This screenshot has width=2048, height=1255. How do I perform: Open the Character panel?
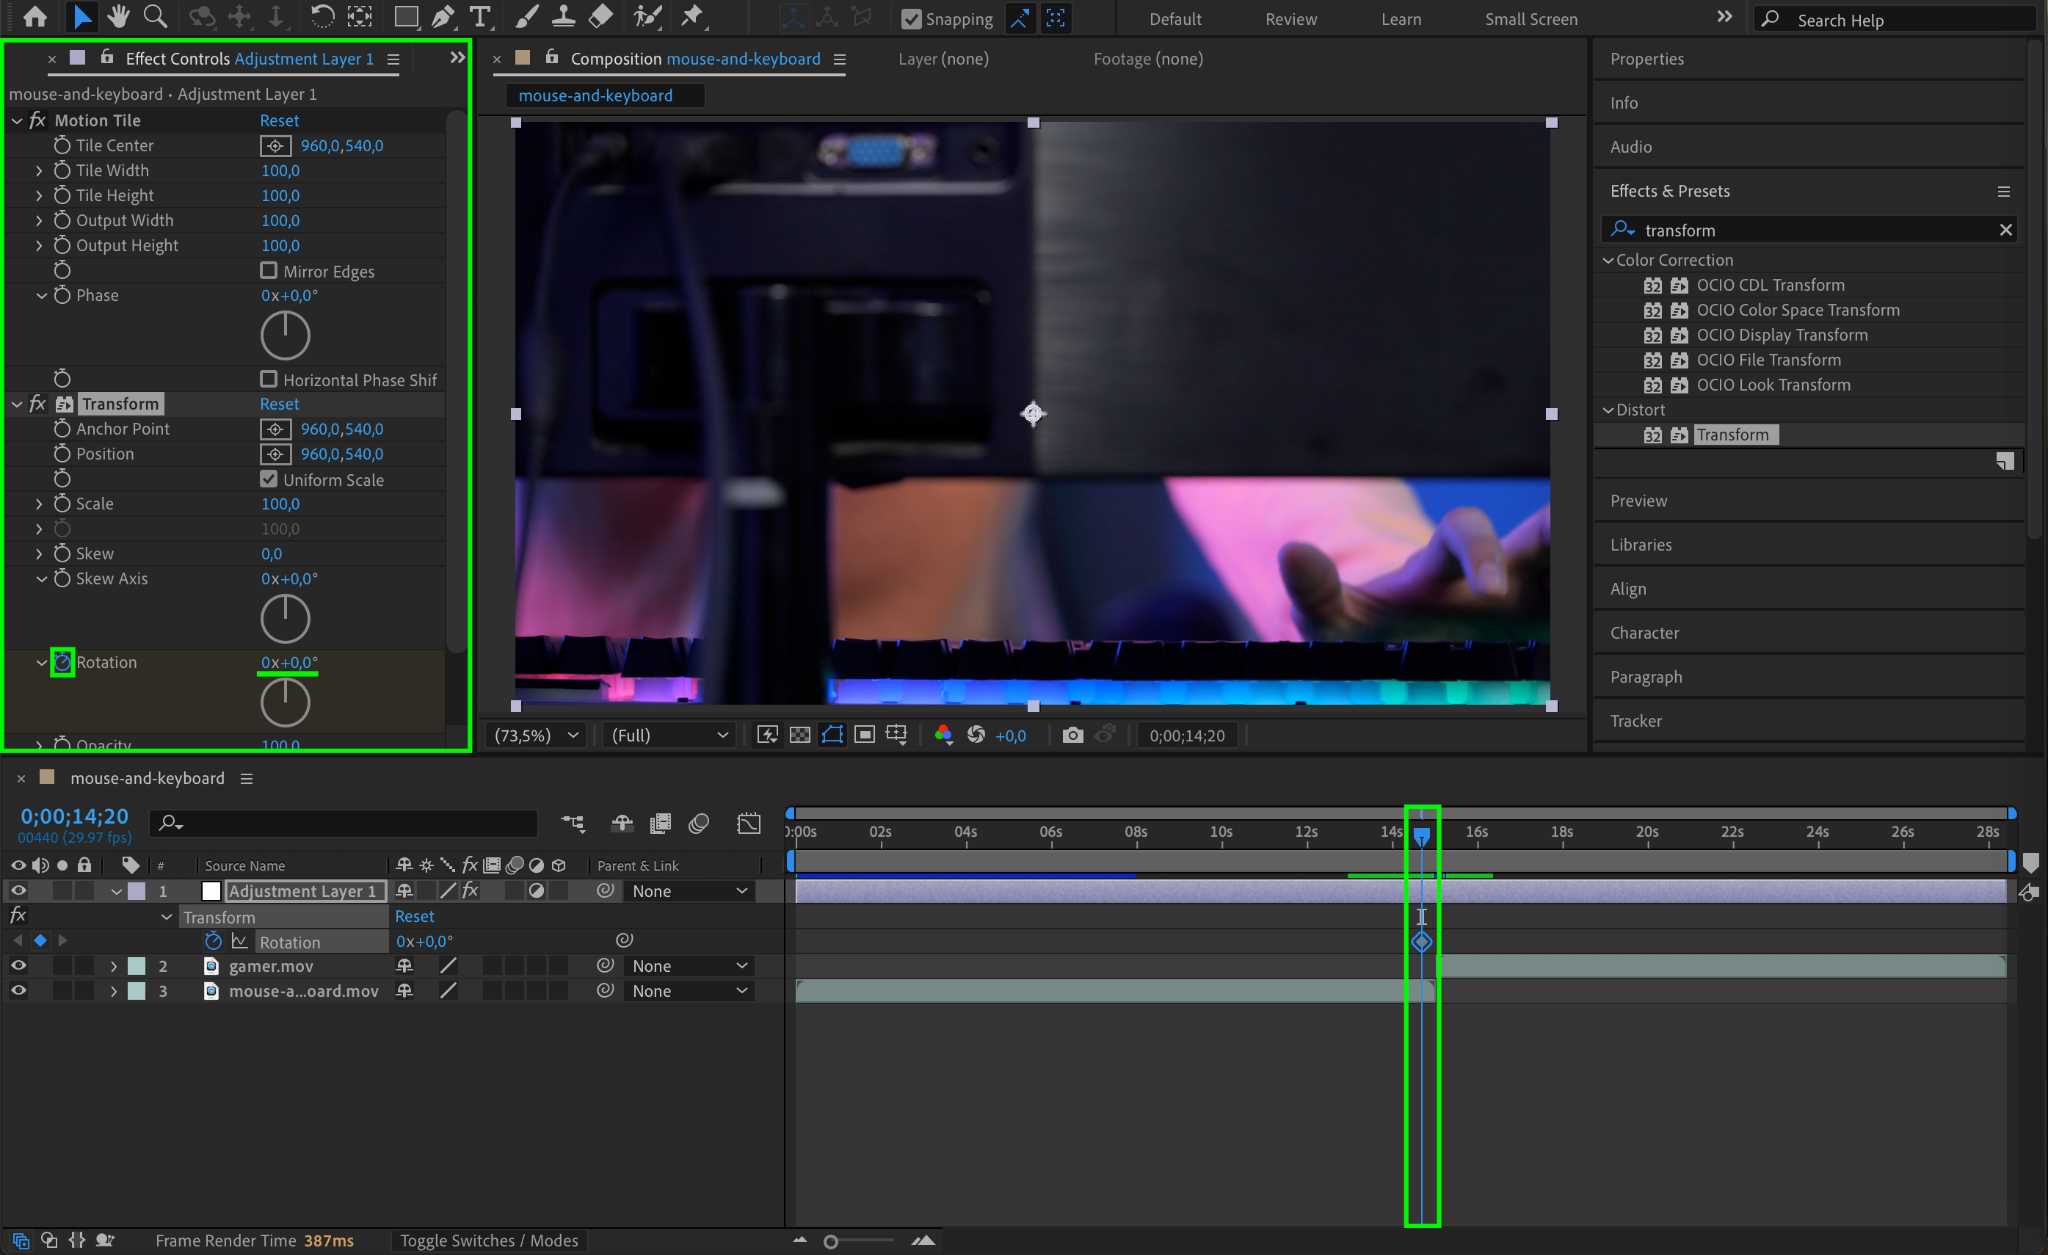pos(1644,633)
